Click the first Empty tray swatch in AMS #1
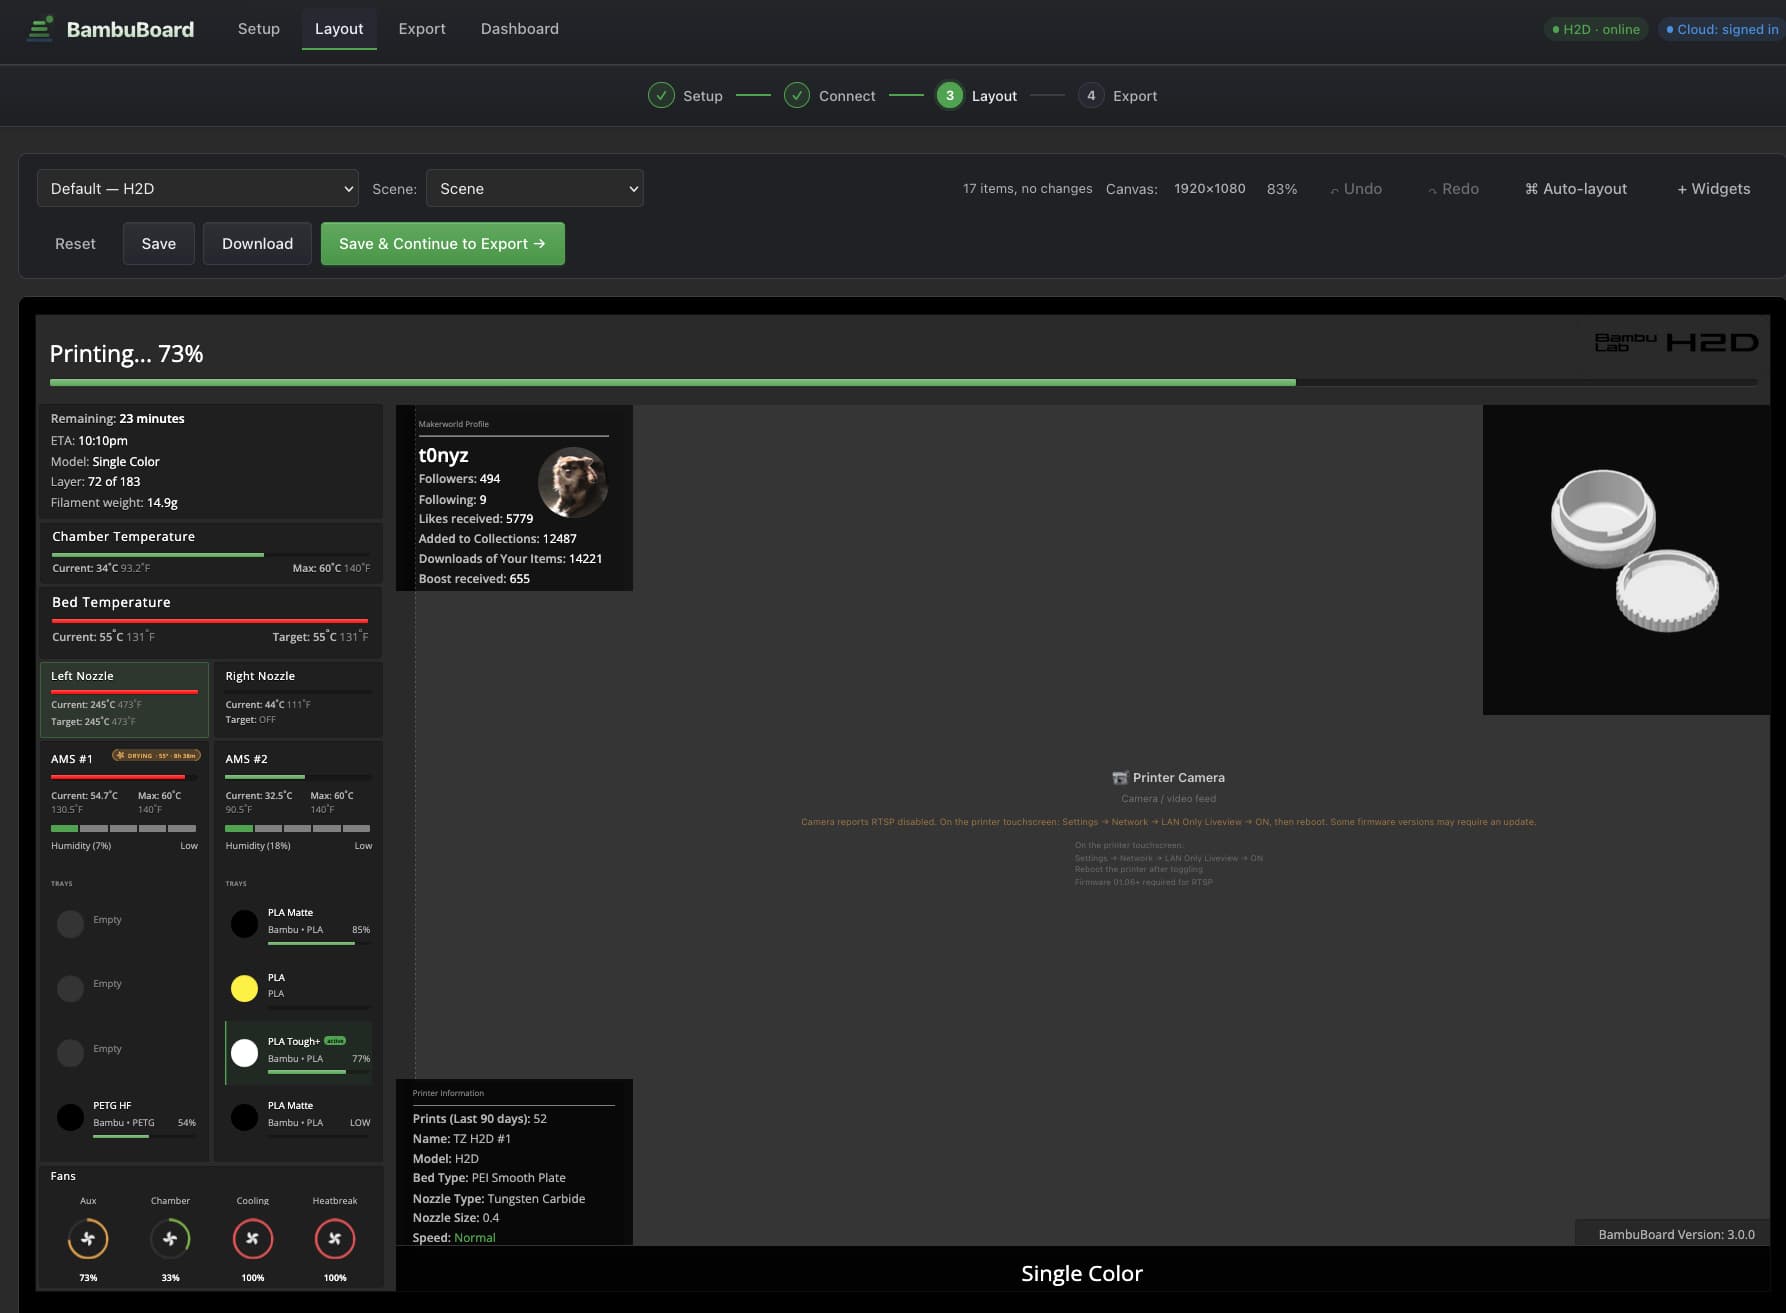Screen dimensions: 1786x1313 (70, 924)
